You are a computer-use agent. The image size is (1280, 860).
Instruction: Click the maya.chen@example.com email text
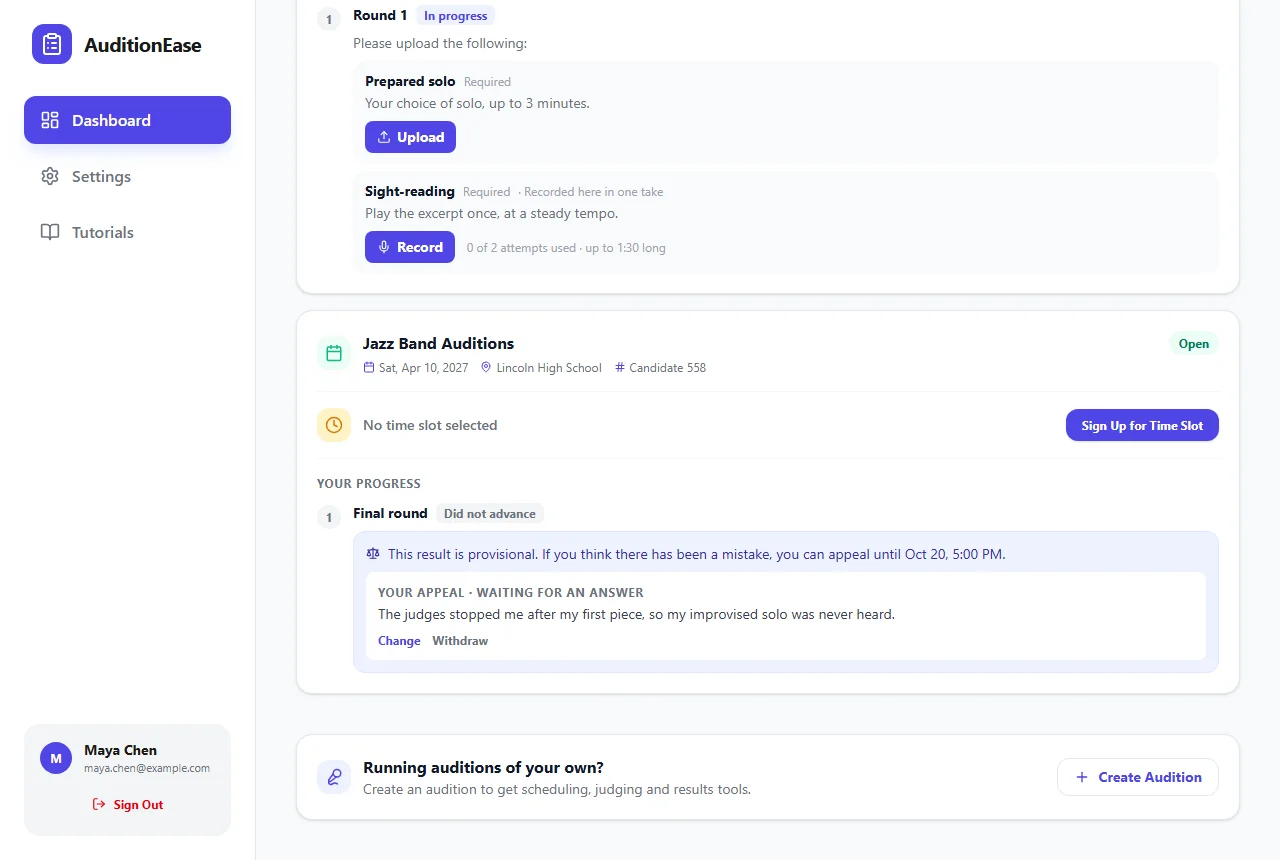[147, 768]
